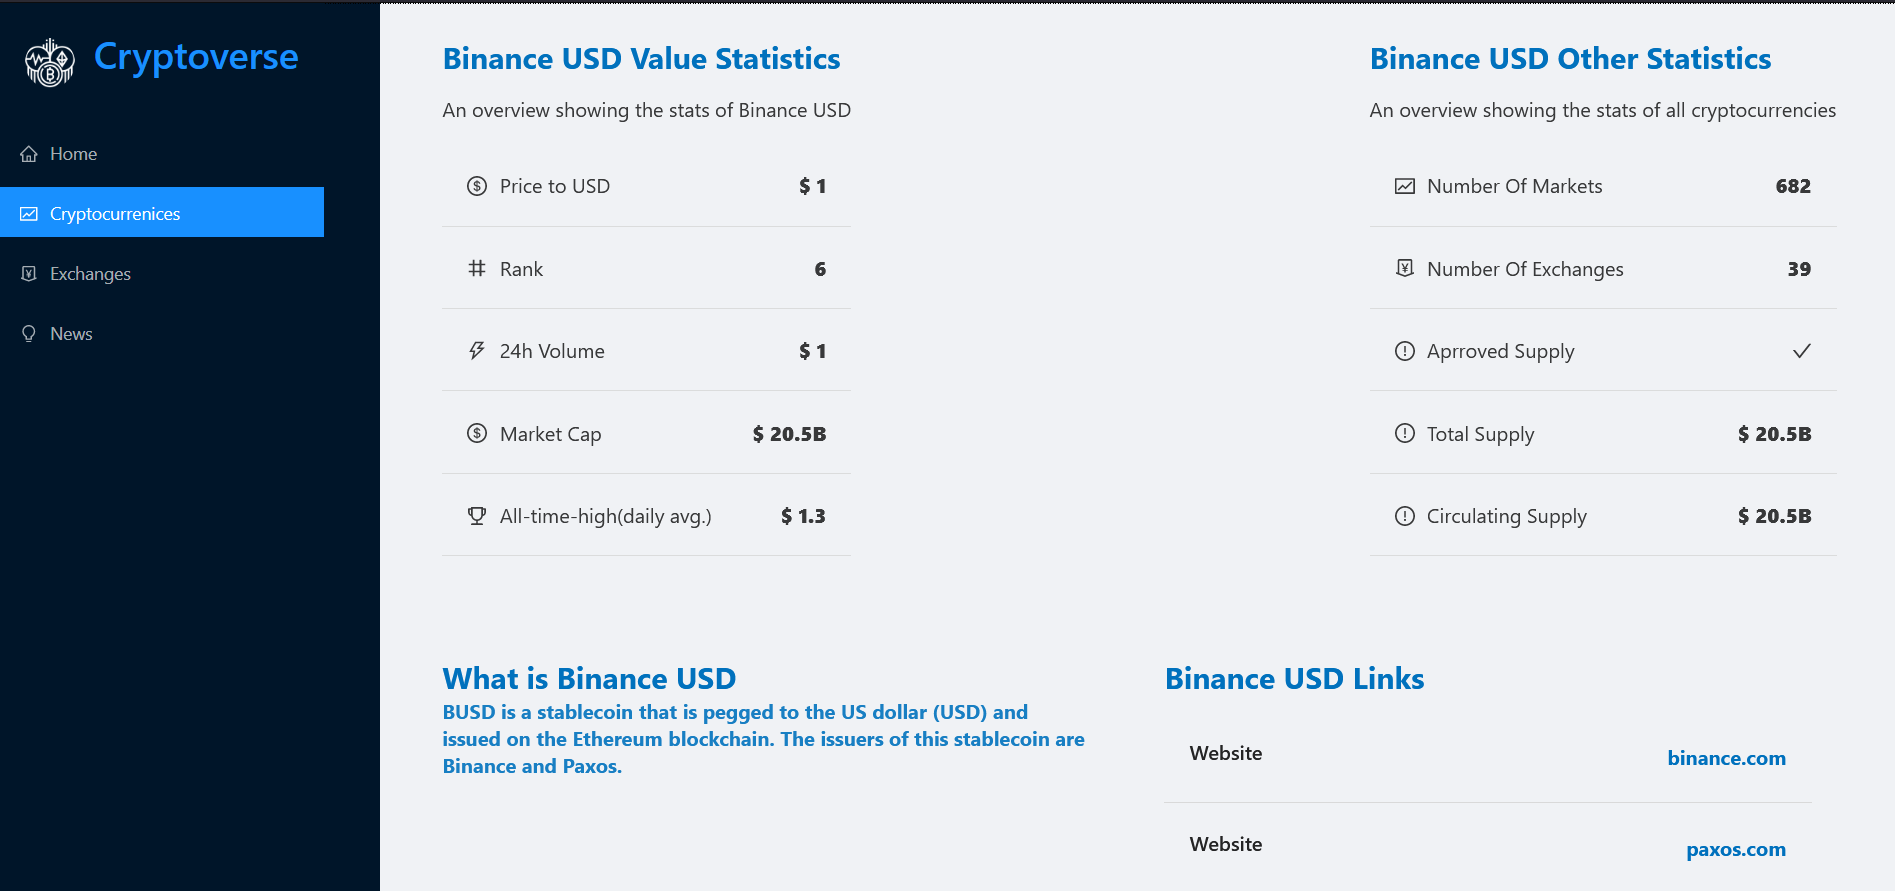
Task: Click the Number Of Markets chart icon
Action: coord(1405,186)
